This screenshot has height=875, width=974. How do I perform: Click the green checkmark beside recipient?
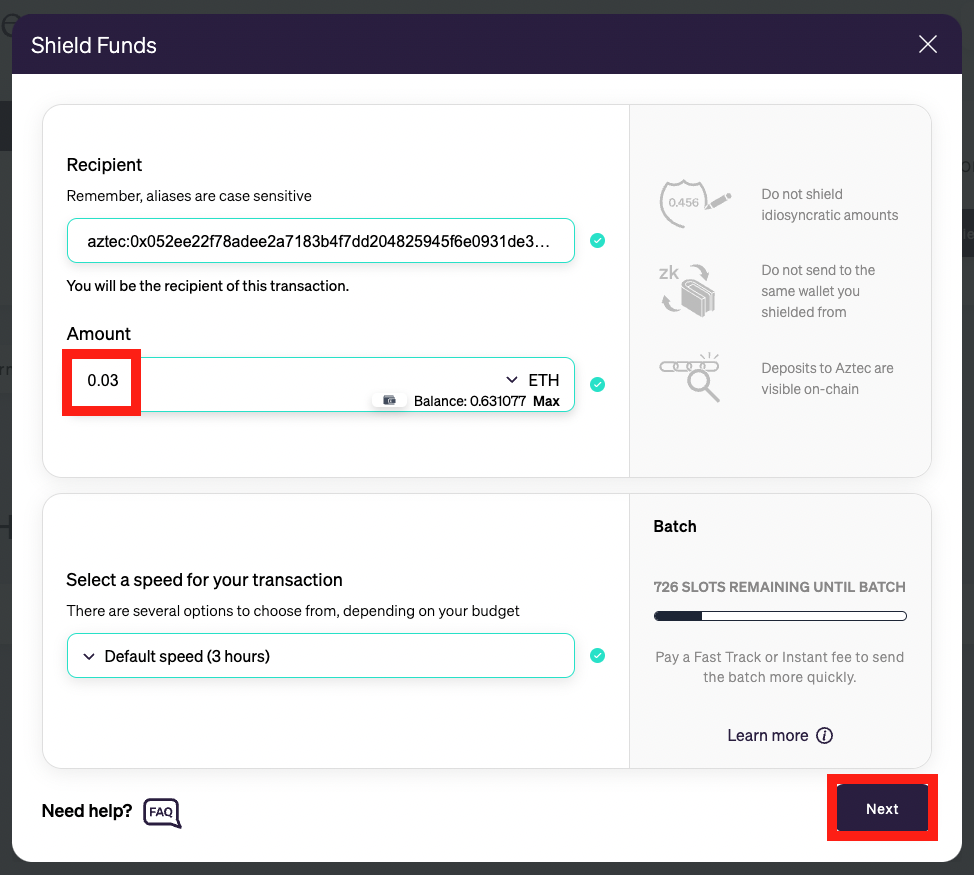(598, 240)
